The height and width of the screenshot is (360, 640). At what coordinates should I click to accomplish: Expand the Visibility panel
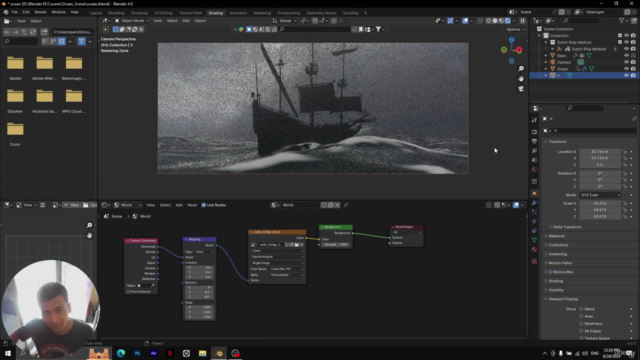click(x=556, y=290)
